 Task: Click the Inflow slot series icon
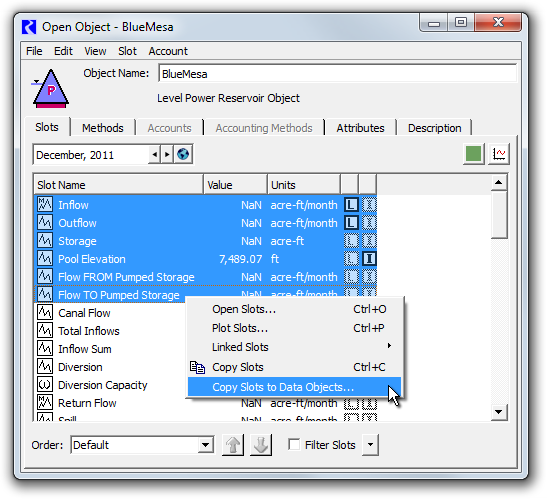pyautogui.click(x=45, y=204)
